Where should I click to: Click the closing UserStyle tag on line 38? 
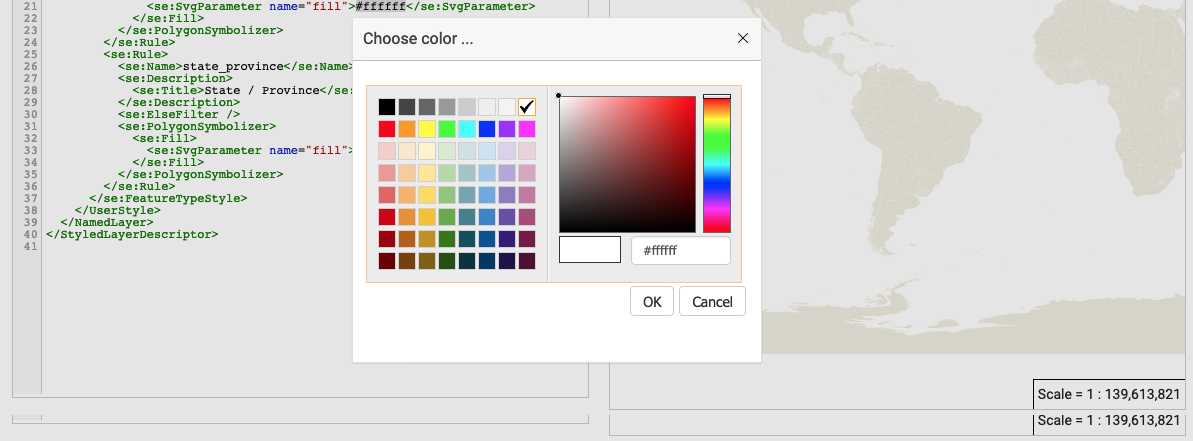pos(117,210)
